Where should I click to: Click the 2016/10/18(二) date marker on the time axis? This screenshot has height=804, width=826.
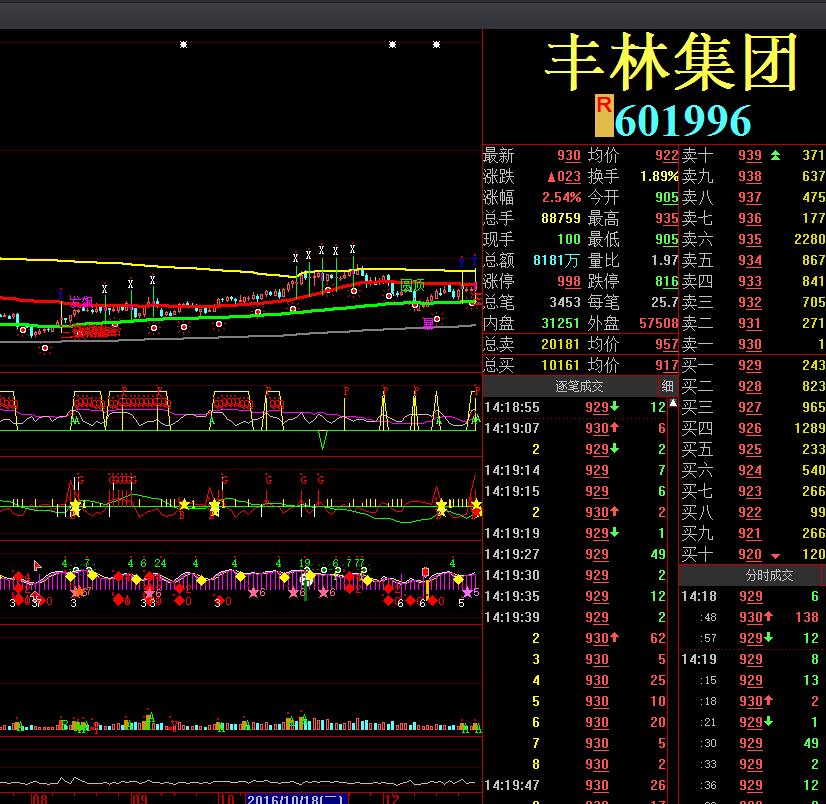point(297,799)
